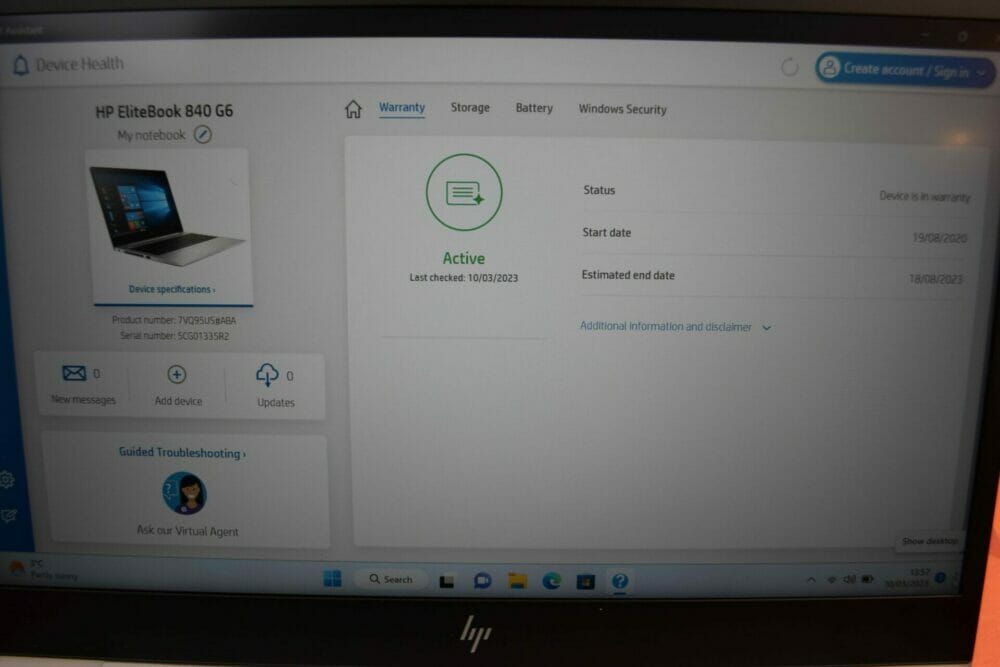Open the Windows Start menu
1000x667 pixels.
(332, 578)
